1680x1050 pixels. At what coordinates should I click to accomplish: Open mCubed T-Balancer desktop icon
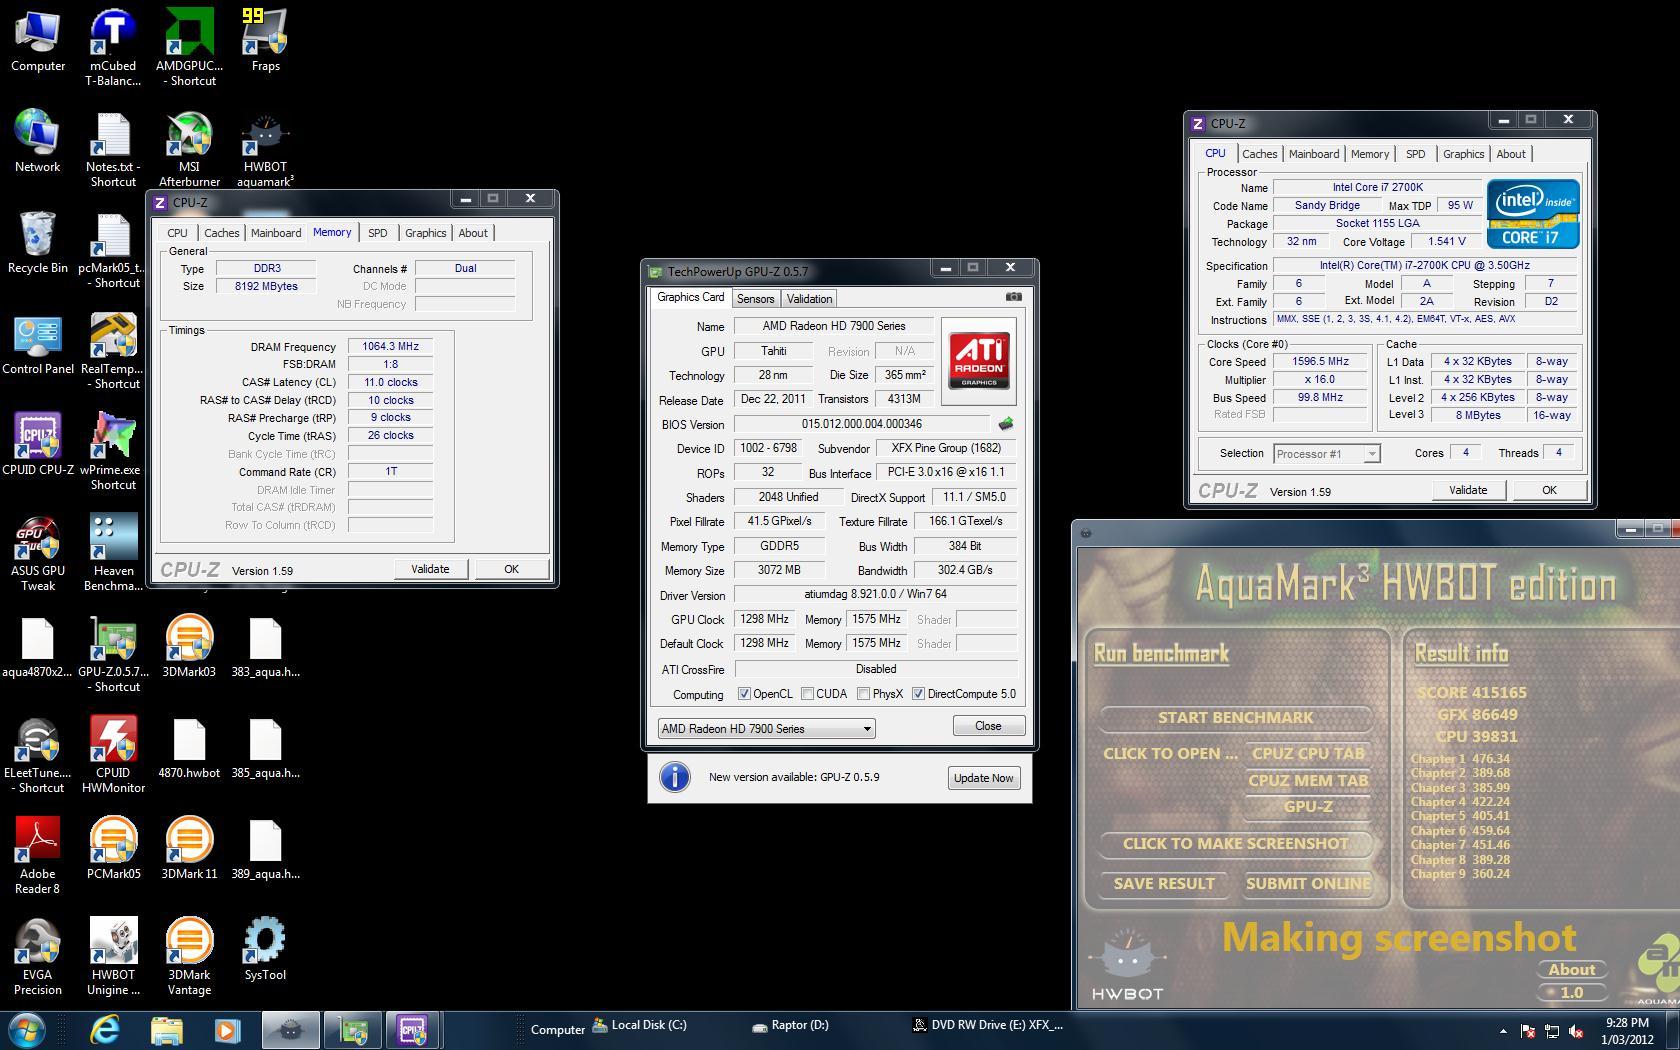pos(113,47)
